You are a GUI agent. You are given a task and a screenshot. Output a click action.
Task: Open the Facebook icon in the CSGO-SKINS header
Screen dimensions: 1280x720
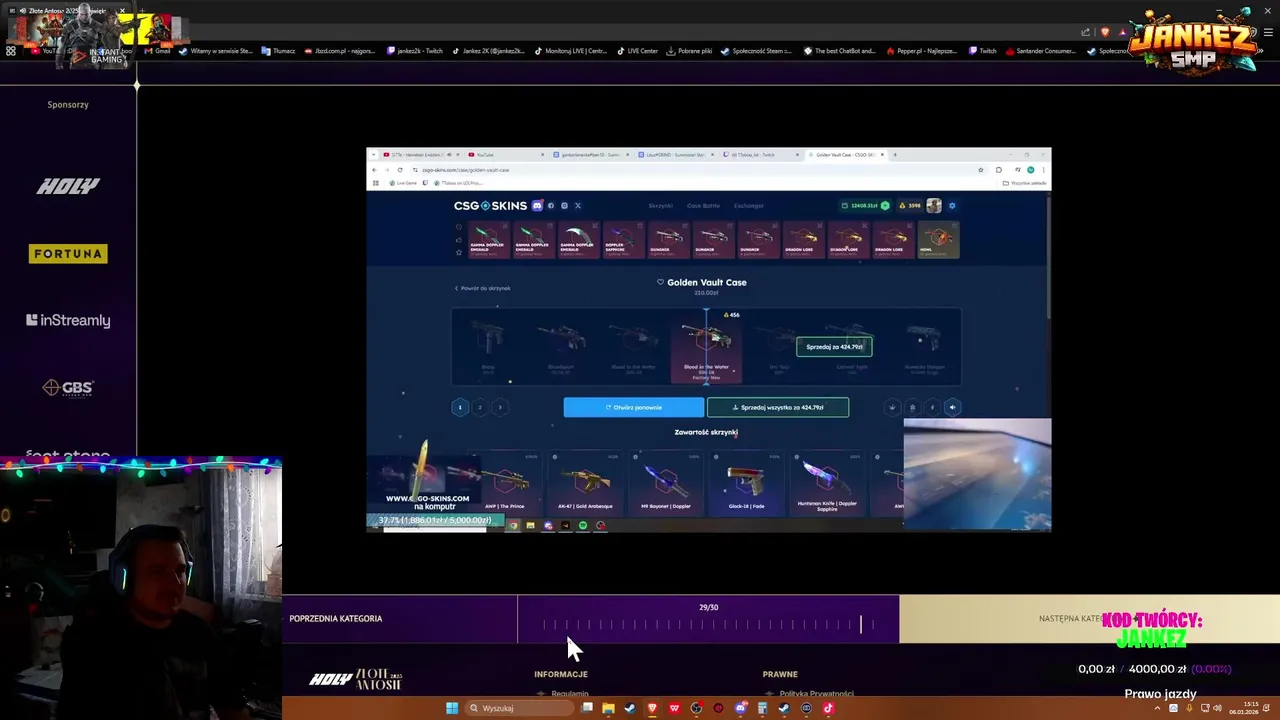click(x=551, y=205)
